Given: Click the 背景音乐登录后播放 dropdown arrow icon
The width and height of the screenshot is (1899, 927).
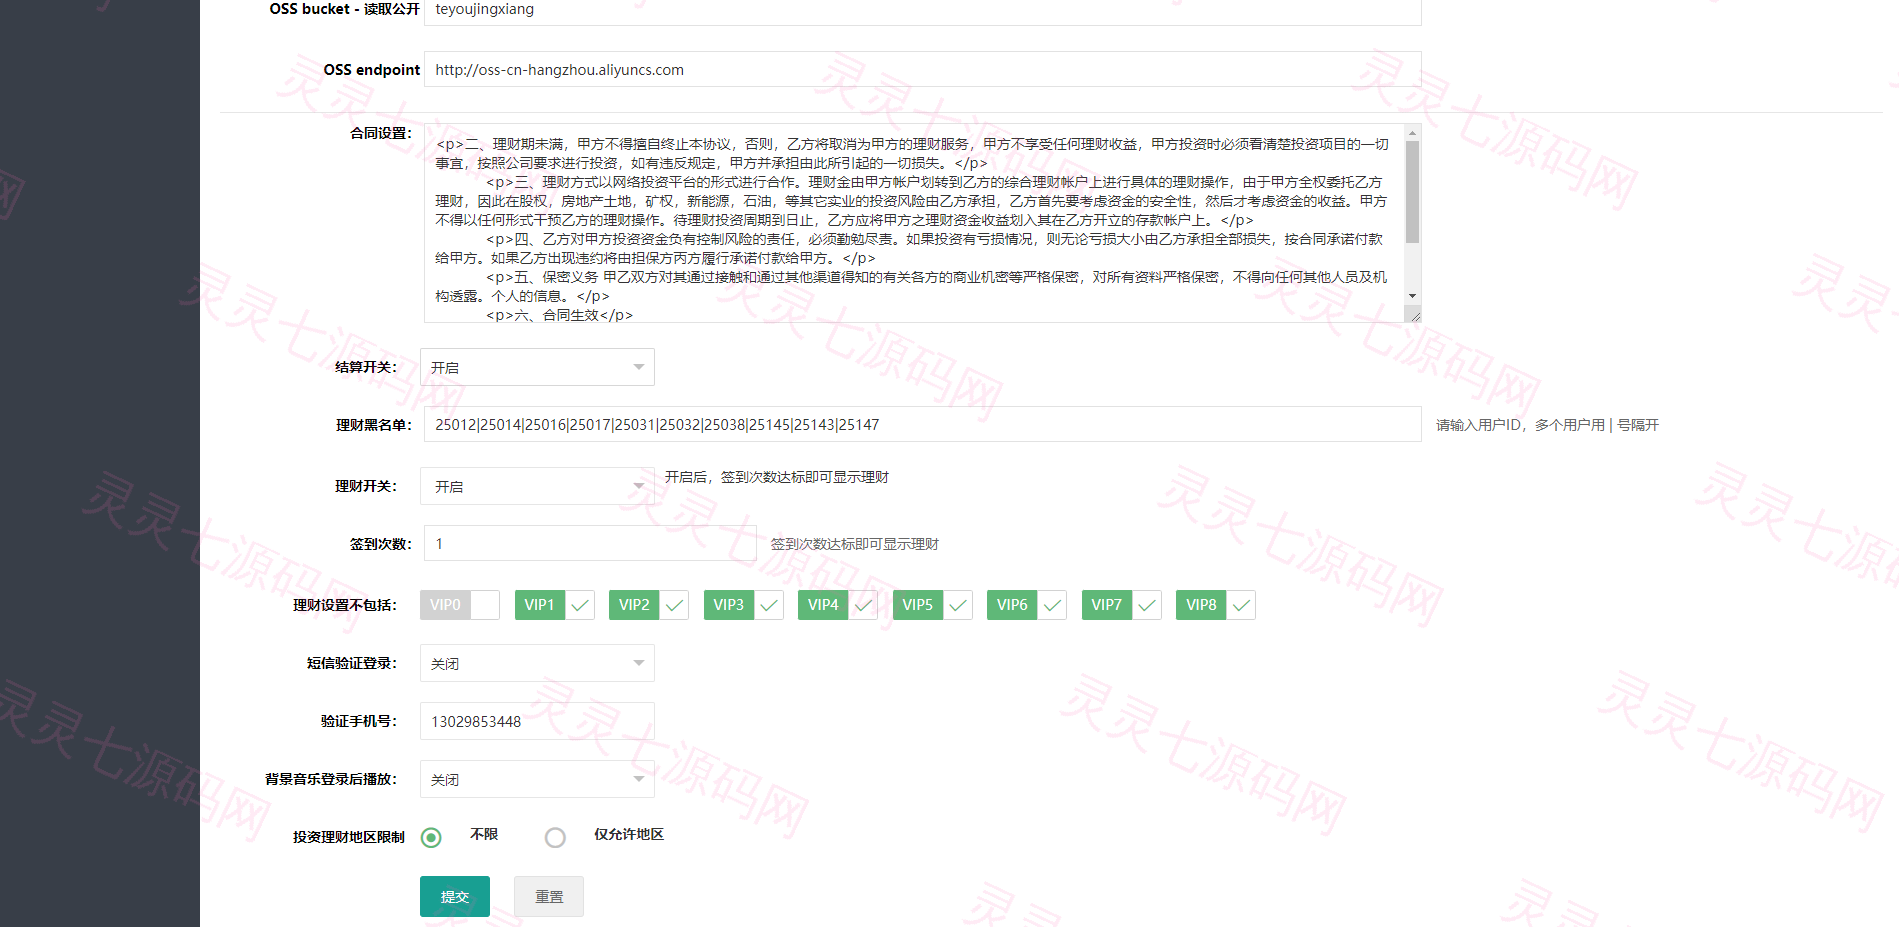Looking at the screenshot, I should pyautogui.click(x=638, y=779).
